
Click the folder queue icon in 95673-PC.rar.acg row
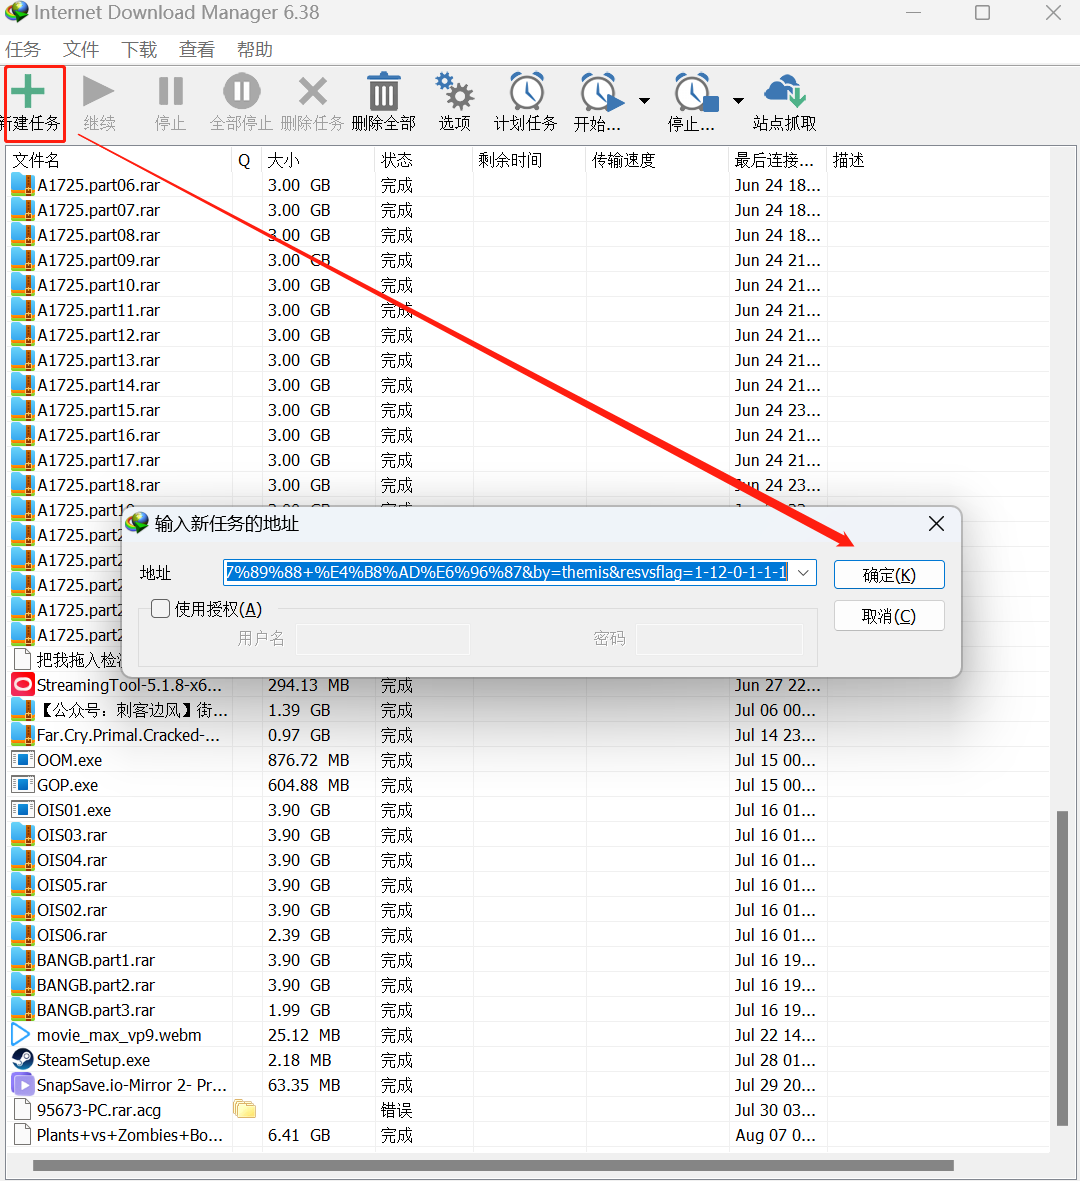(x=244, y=1109)
